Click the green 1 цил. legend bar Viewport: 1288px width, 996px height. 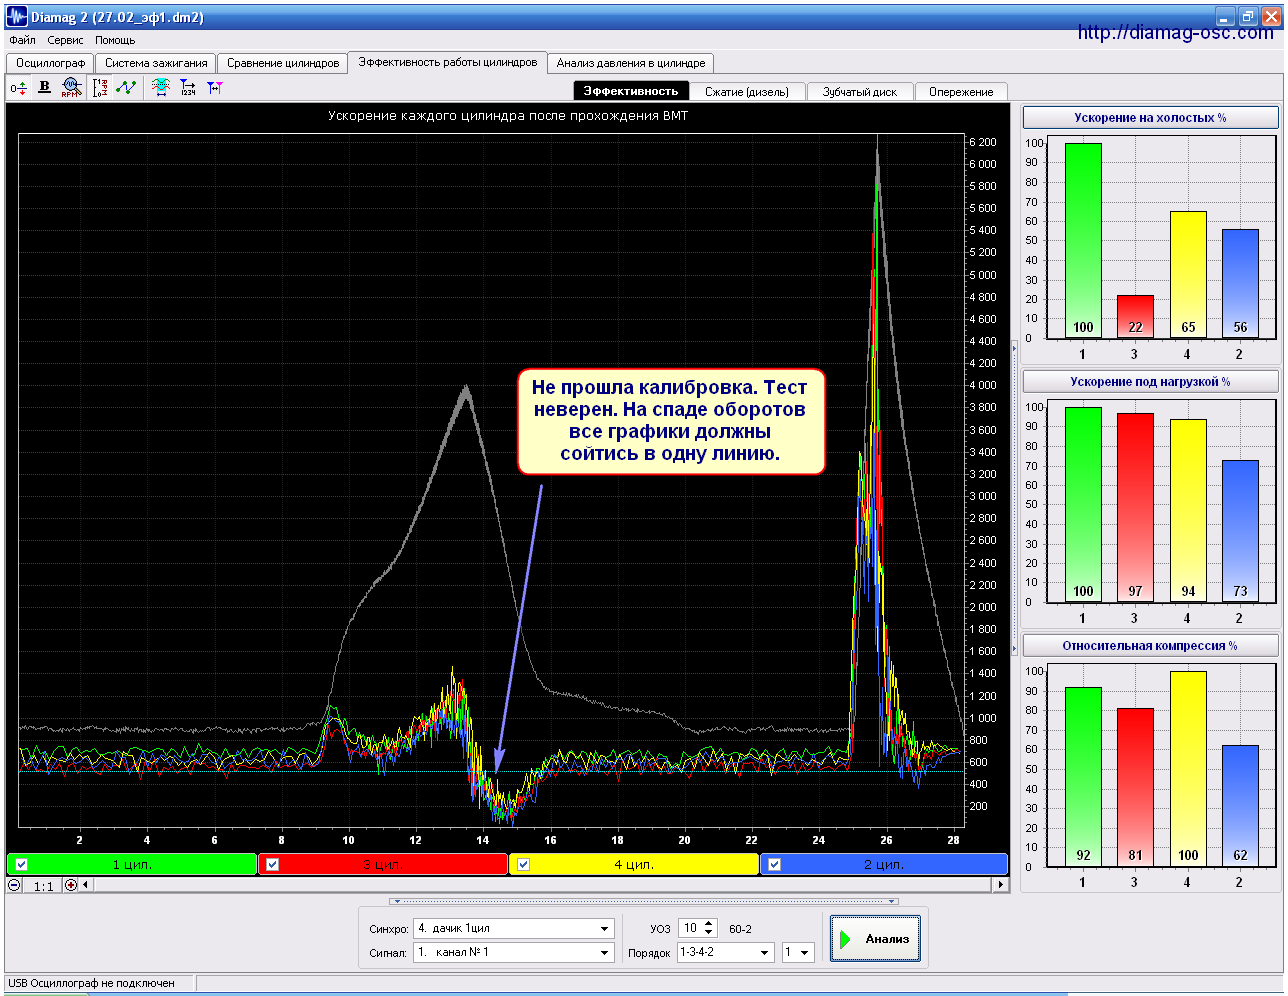(132, 864)
